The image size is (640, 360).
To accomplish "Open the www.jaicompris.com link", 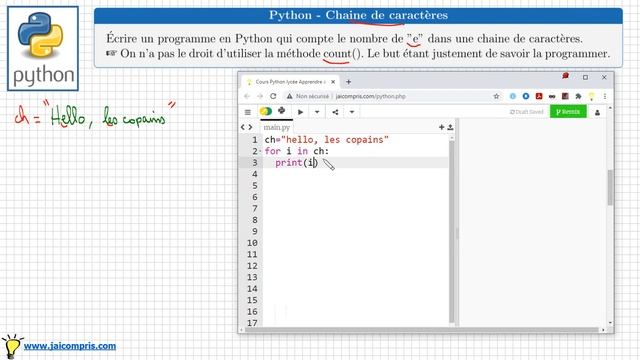I will tap(70, 346).
